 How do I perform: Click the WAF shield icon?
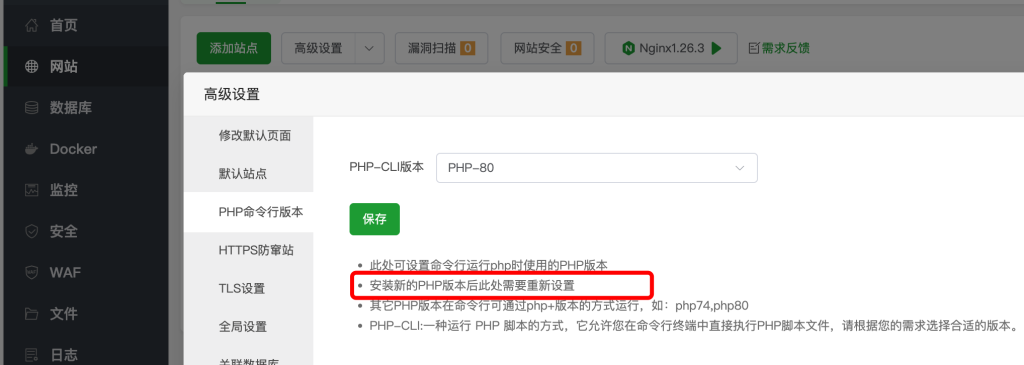click(31, 272)
